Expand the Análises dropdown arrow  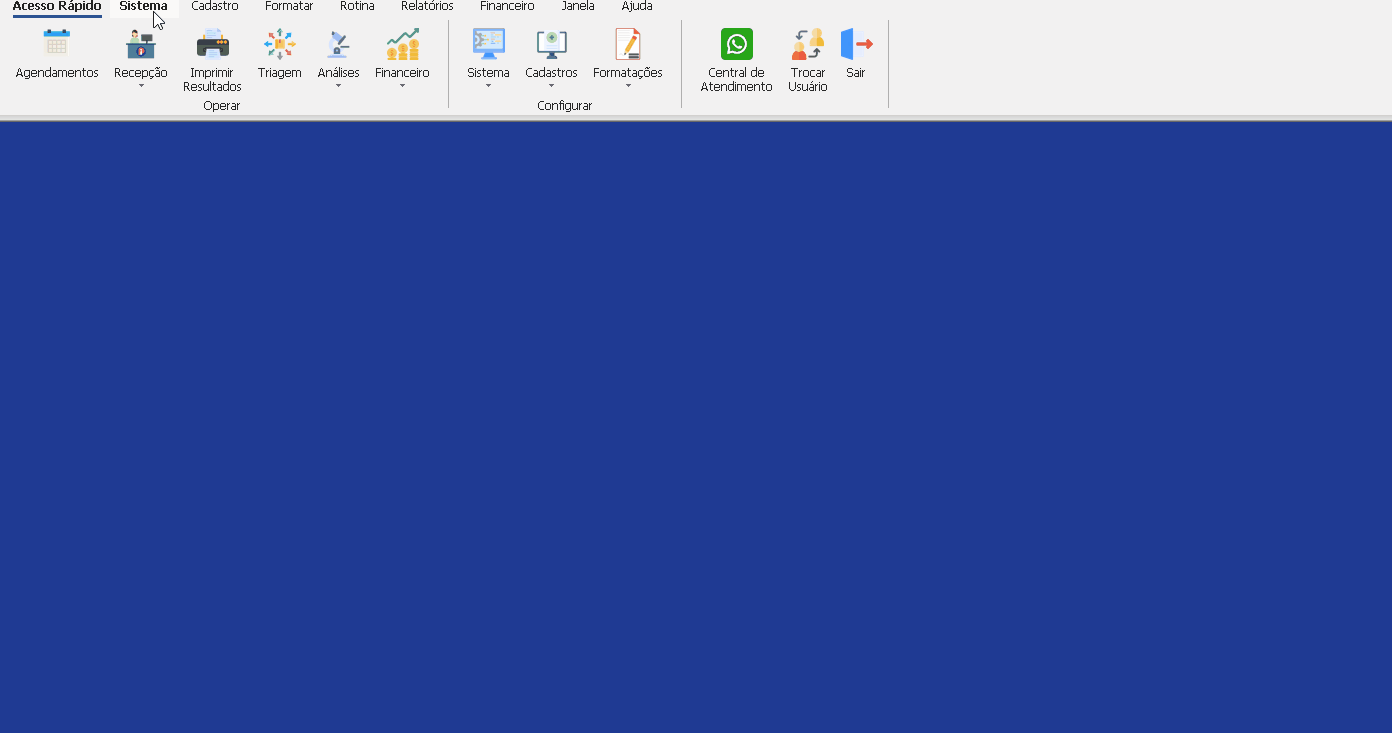coord(338,86)
